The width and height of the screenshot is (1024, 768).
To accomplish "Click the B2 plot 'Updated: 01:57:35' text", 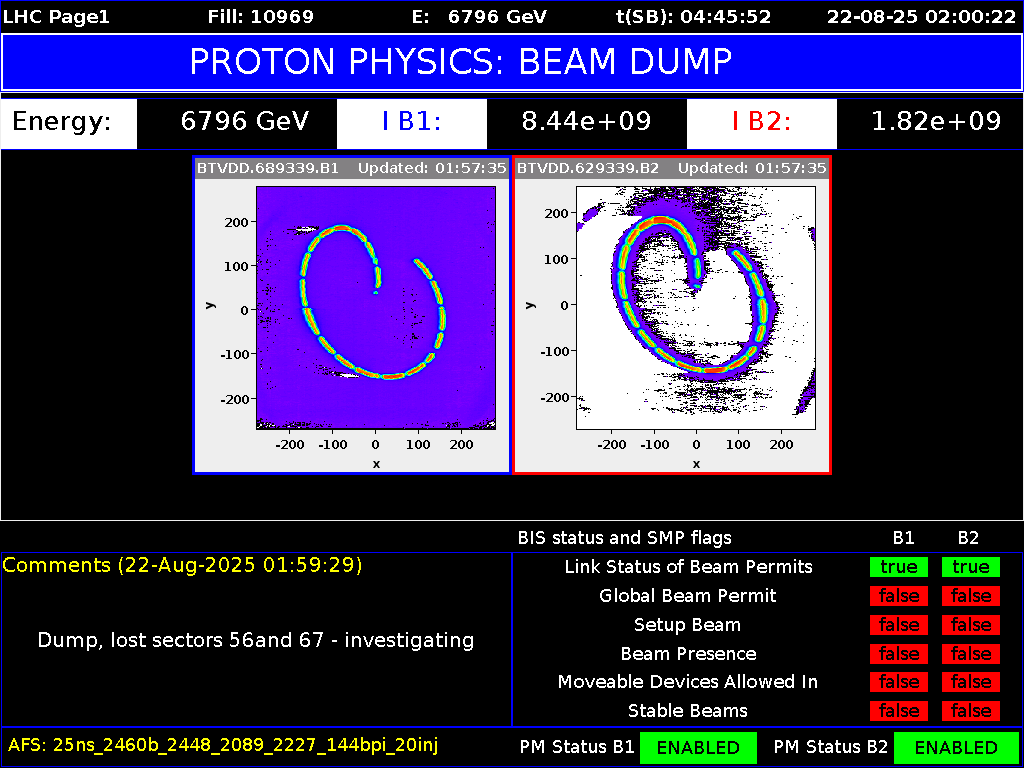I will pyautogui.click(x=752, y=168).
